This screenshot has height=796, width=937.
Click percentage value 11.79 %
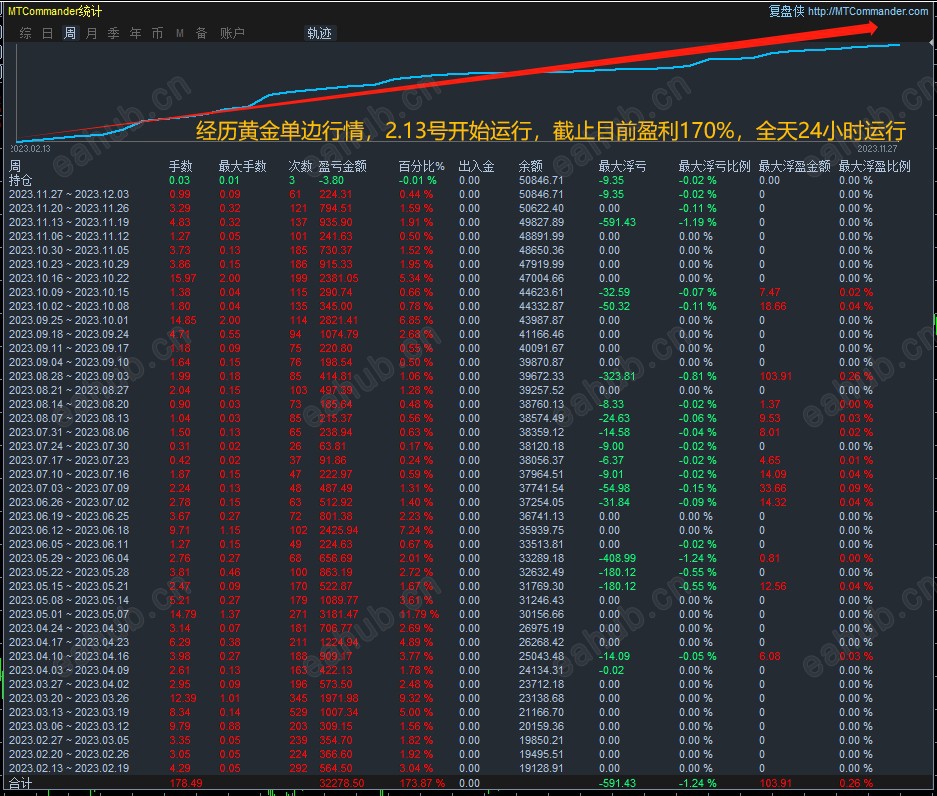tap(419, 614)
